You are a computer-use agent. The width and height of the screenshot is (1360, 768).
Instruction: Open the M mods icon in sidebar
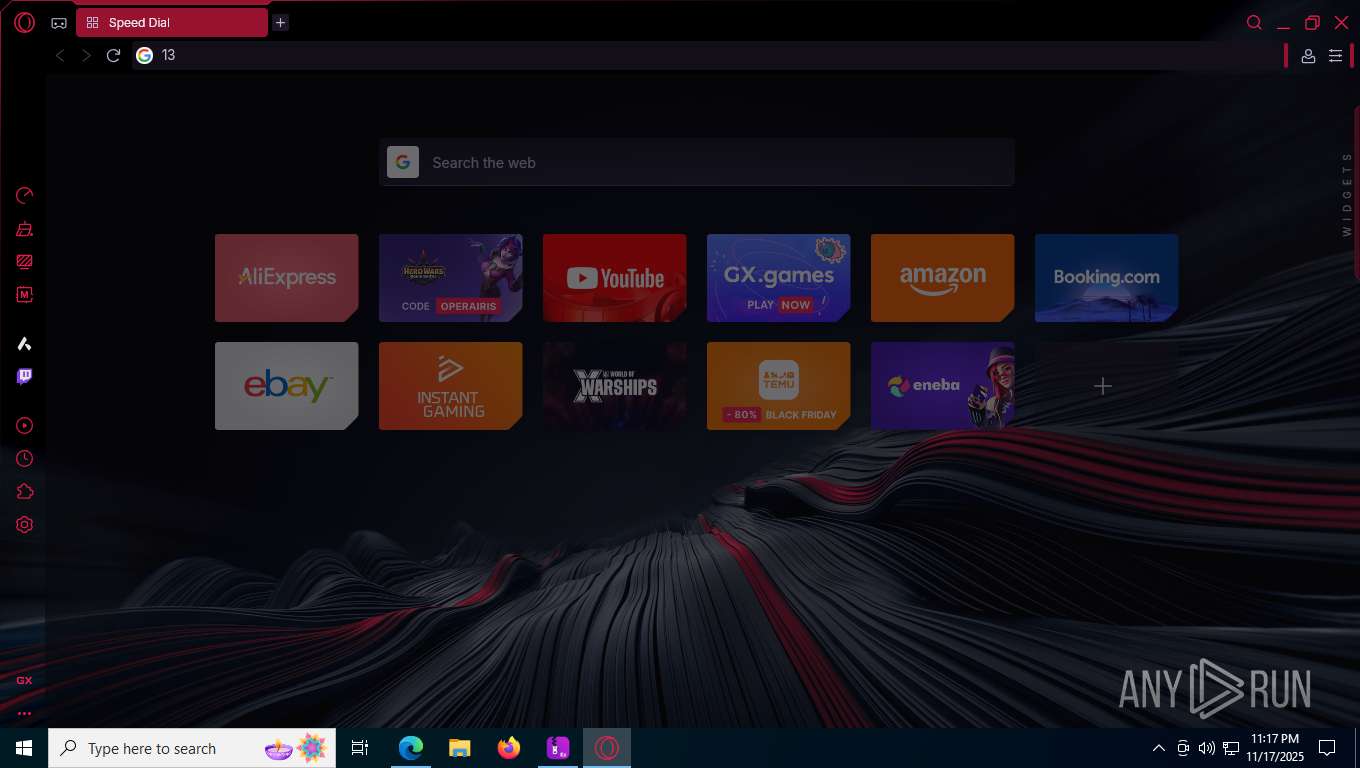tap(24, 295)
